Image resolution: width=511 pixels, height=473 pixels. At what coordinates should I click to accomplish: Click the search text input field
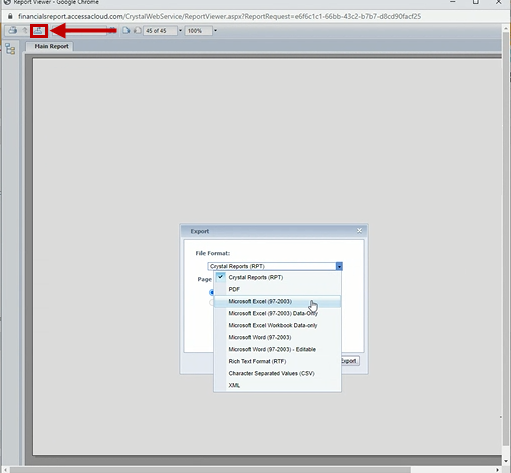coord(80,31)
